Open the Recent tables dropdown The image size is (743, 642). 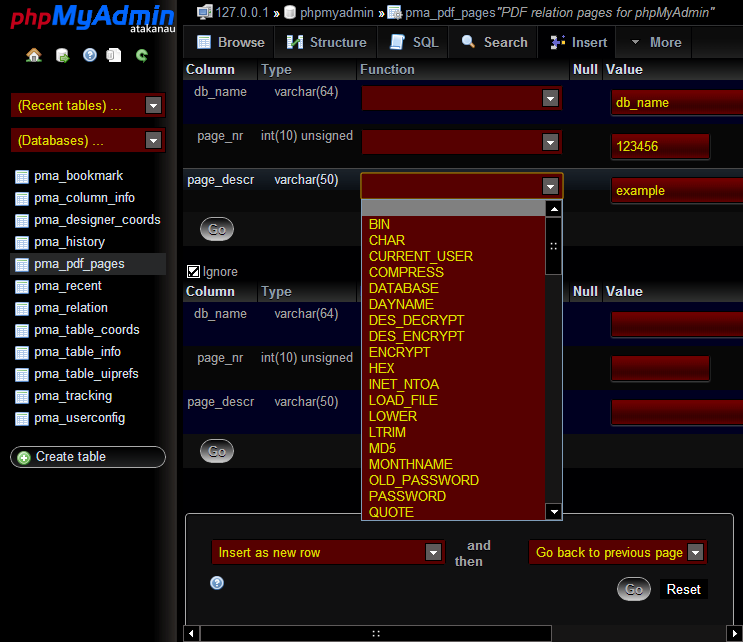pyautogui.click(x=88, y=105)
